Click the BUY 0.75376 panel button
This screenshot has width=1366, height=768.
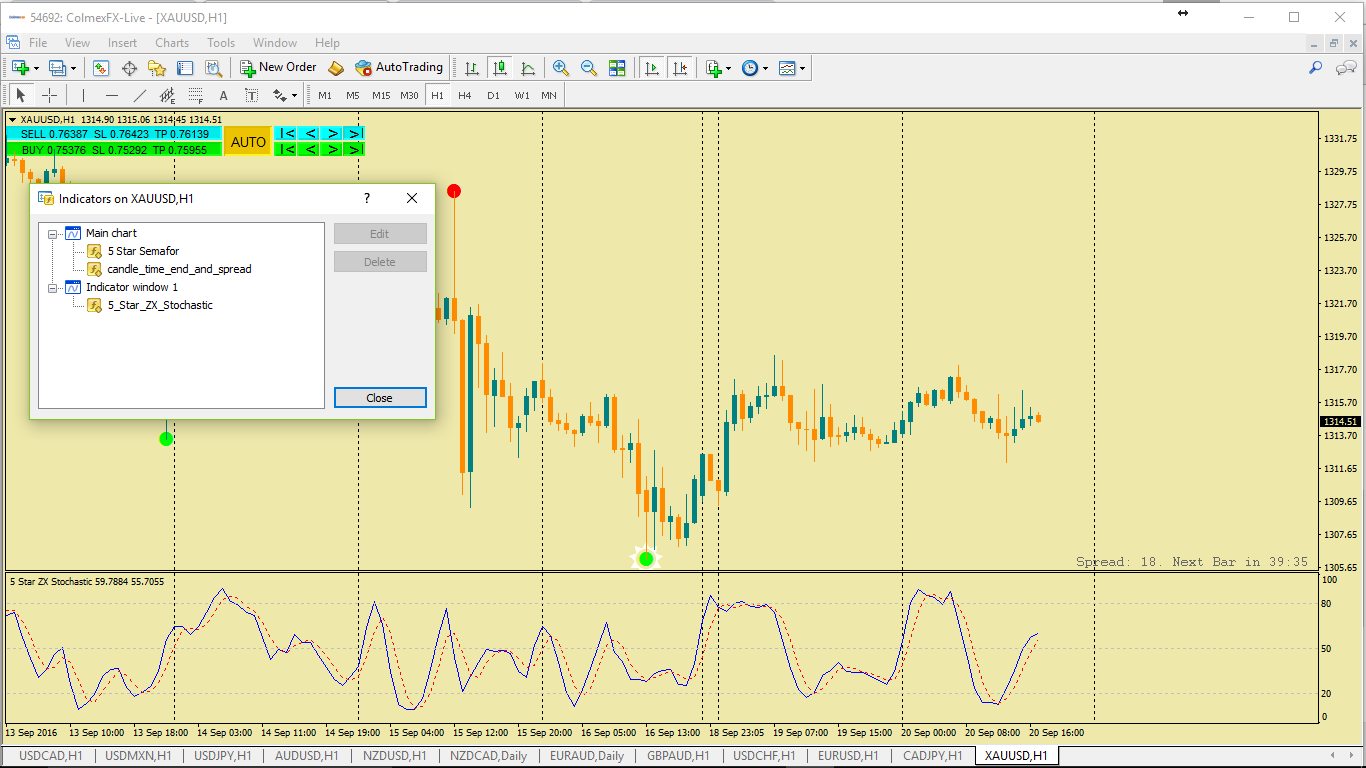tap(114, 150)
